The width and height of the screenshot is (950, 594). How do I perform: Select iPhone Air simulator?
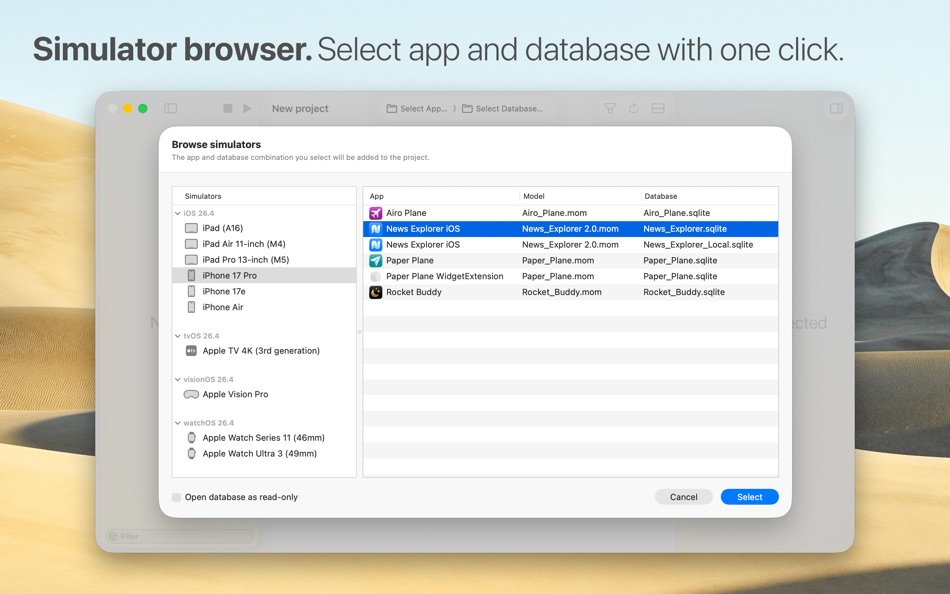264,307
